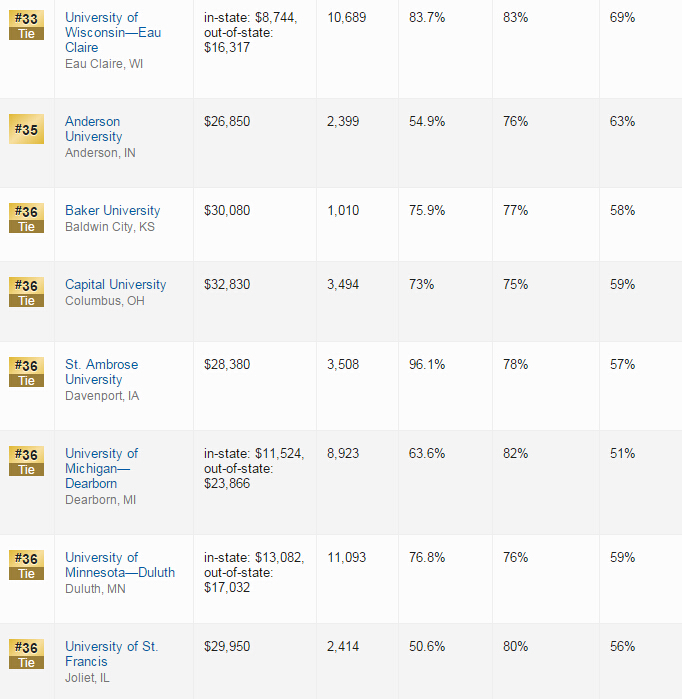Follow the St. Ambrose University link

click(101, 372)
